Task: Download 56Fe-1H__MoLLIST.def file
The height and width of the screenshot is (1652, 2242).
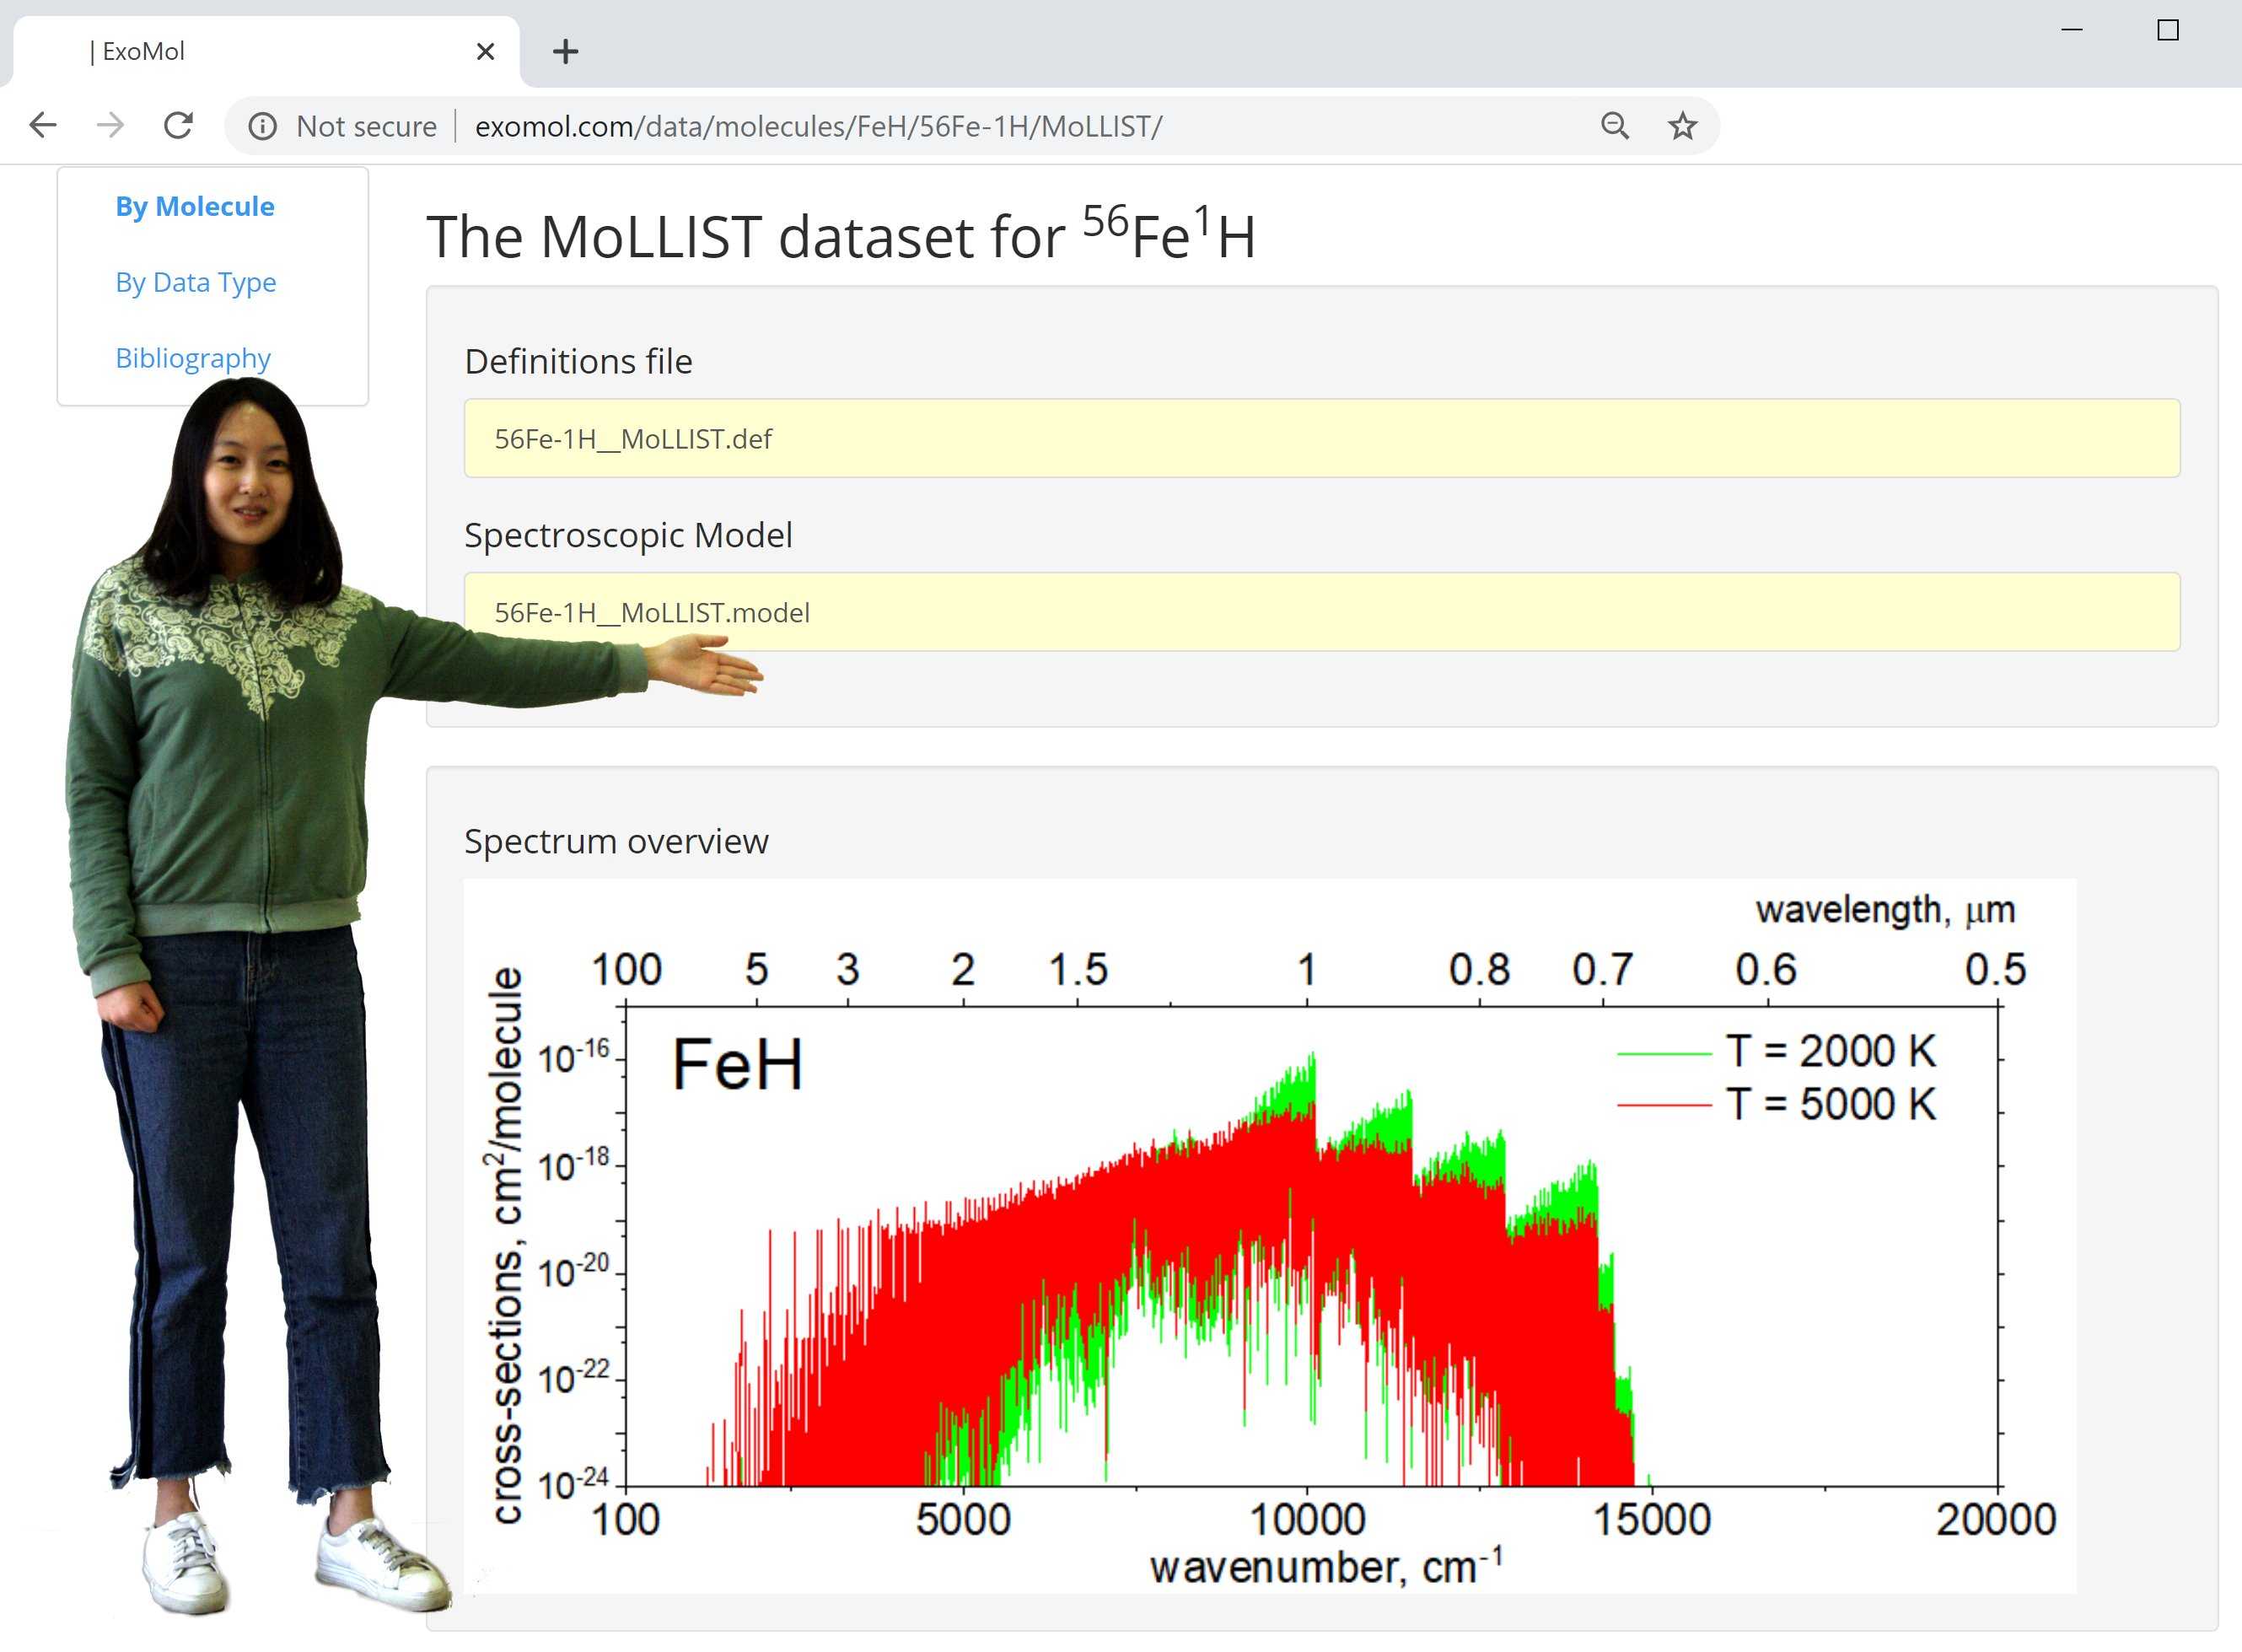Action: pos(632,439)
